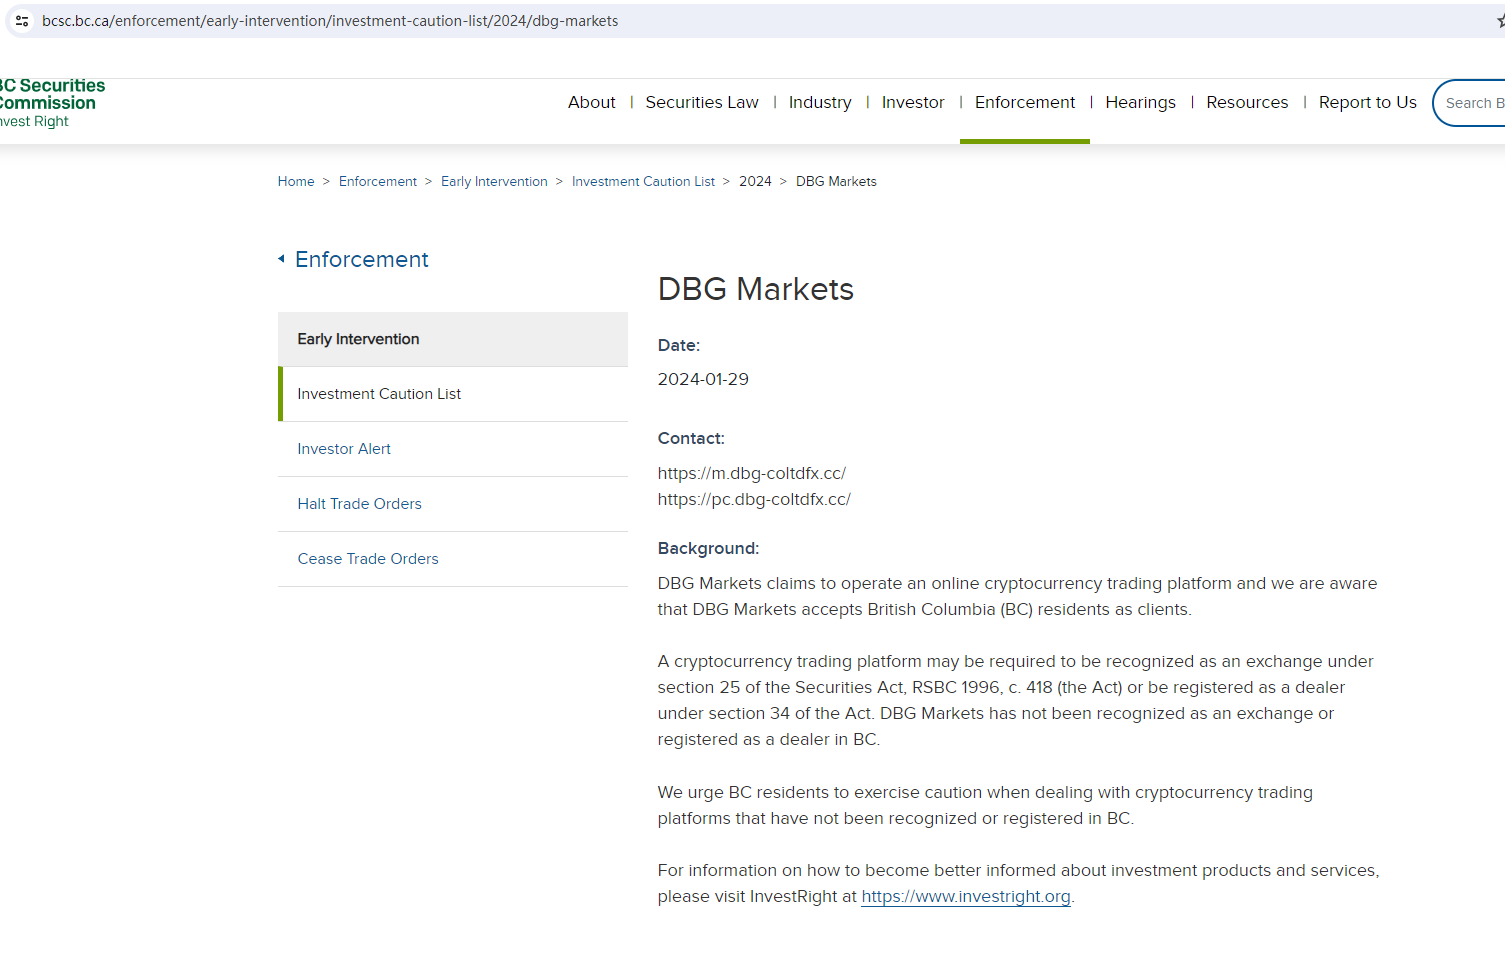The height and width of the screenshot is (975, 1505).
Task: Open Investor Alert in sidebar
Action: point(344,449)
